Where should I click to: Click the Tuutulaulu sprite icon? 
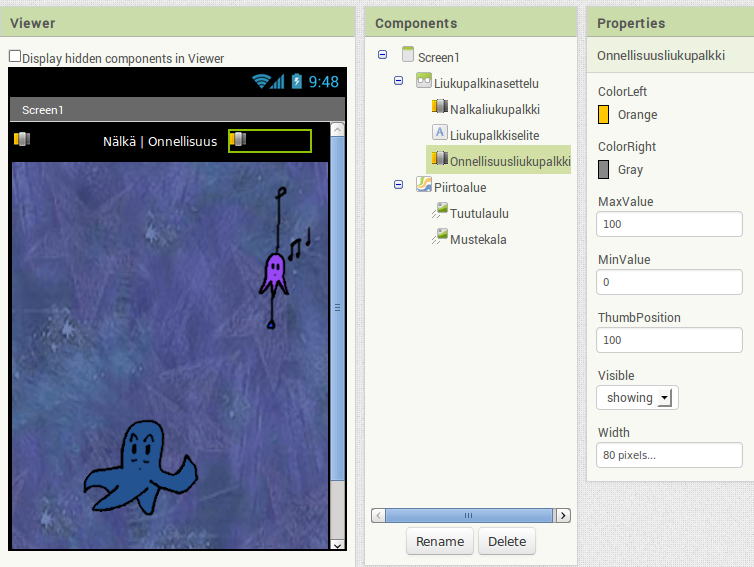pos(440,210)
